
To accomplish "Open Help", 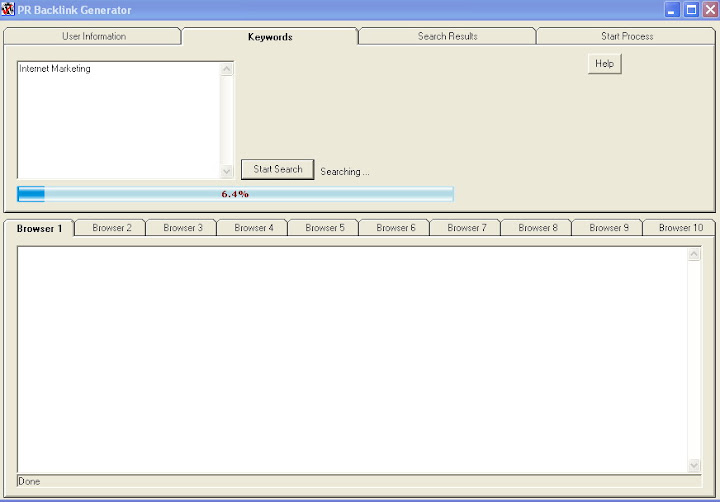I will tap(604, 63).
